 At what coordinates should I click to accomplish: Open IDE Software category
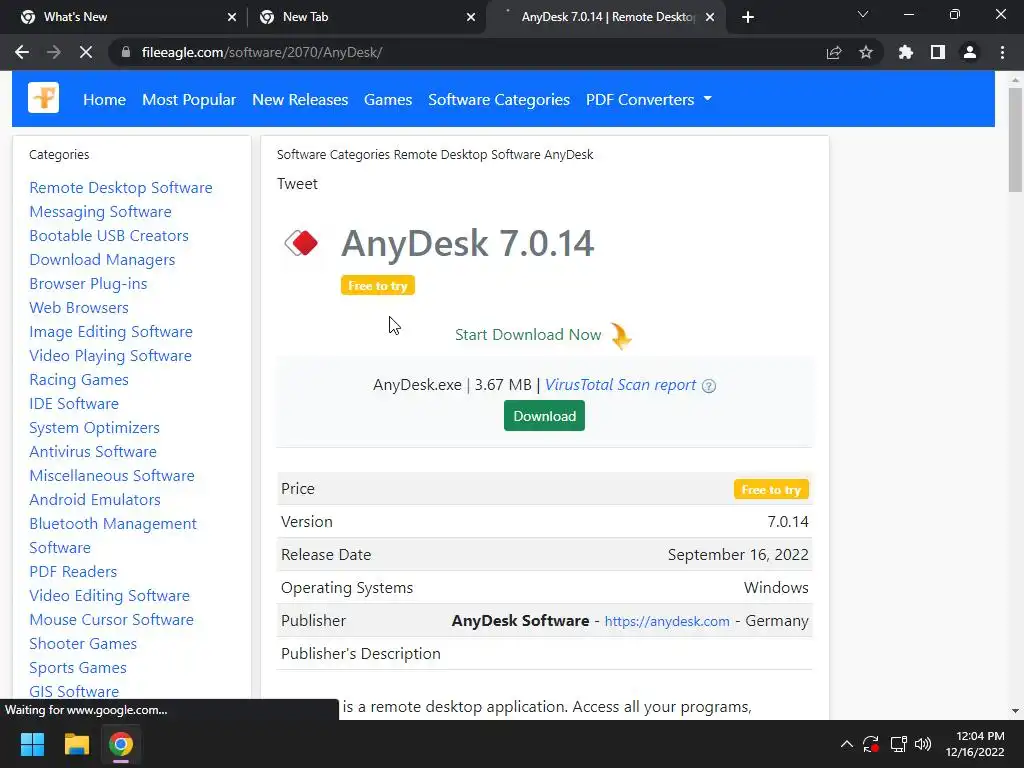point(74,404)
